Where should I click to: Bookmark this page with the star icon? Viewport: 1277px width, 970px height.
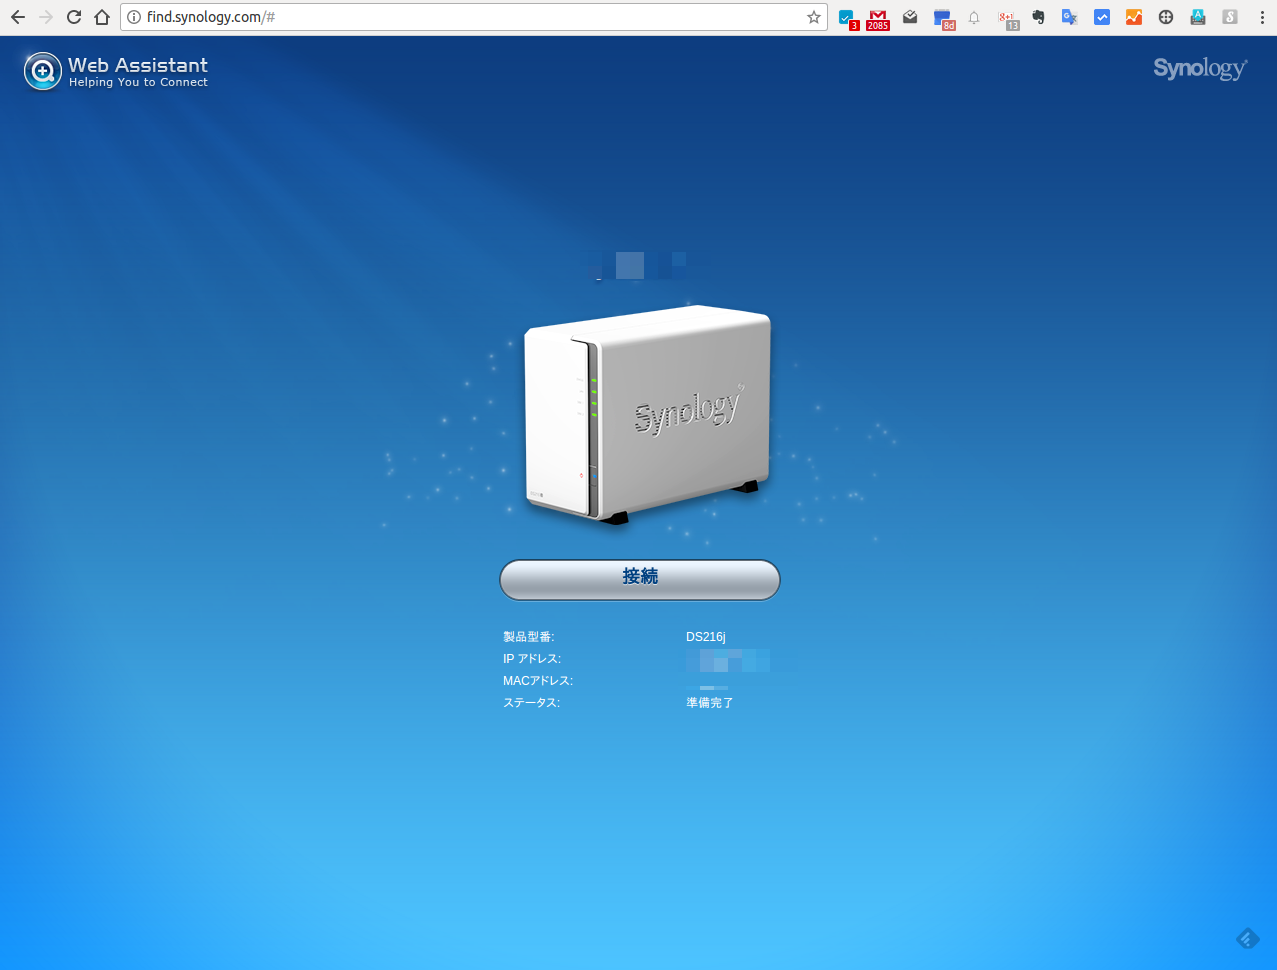813,17
